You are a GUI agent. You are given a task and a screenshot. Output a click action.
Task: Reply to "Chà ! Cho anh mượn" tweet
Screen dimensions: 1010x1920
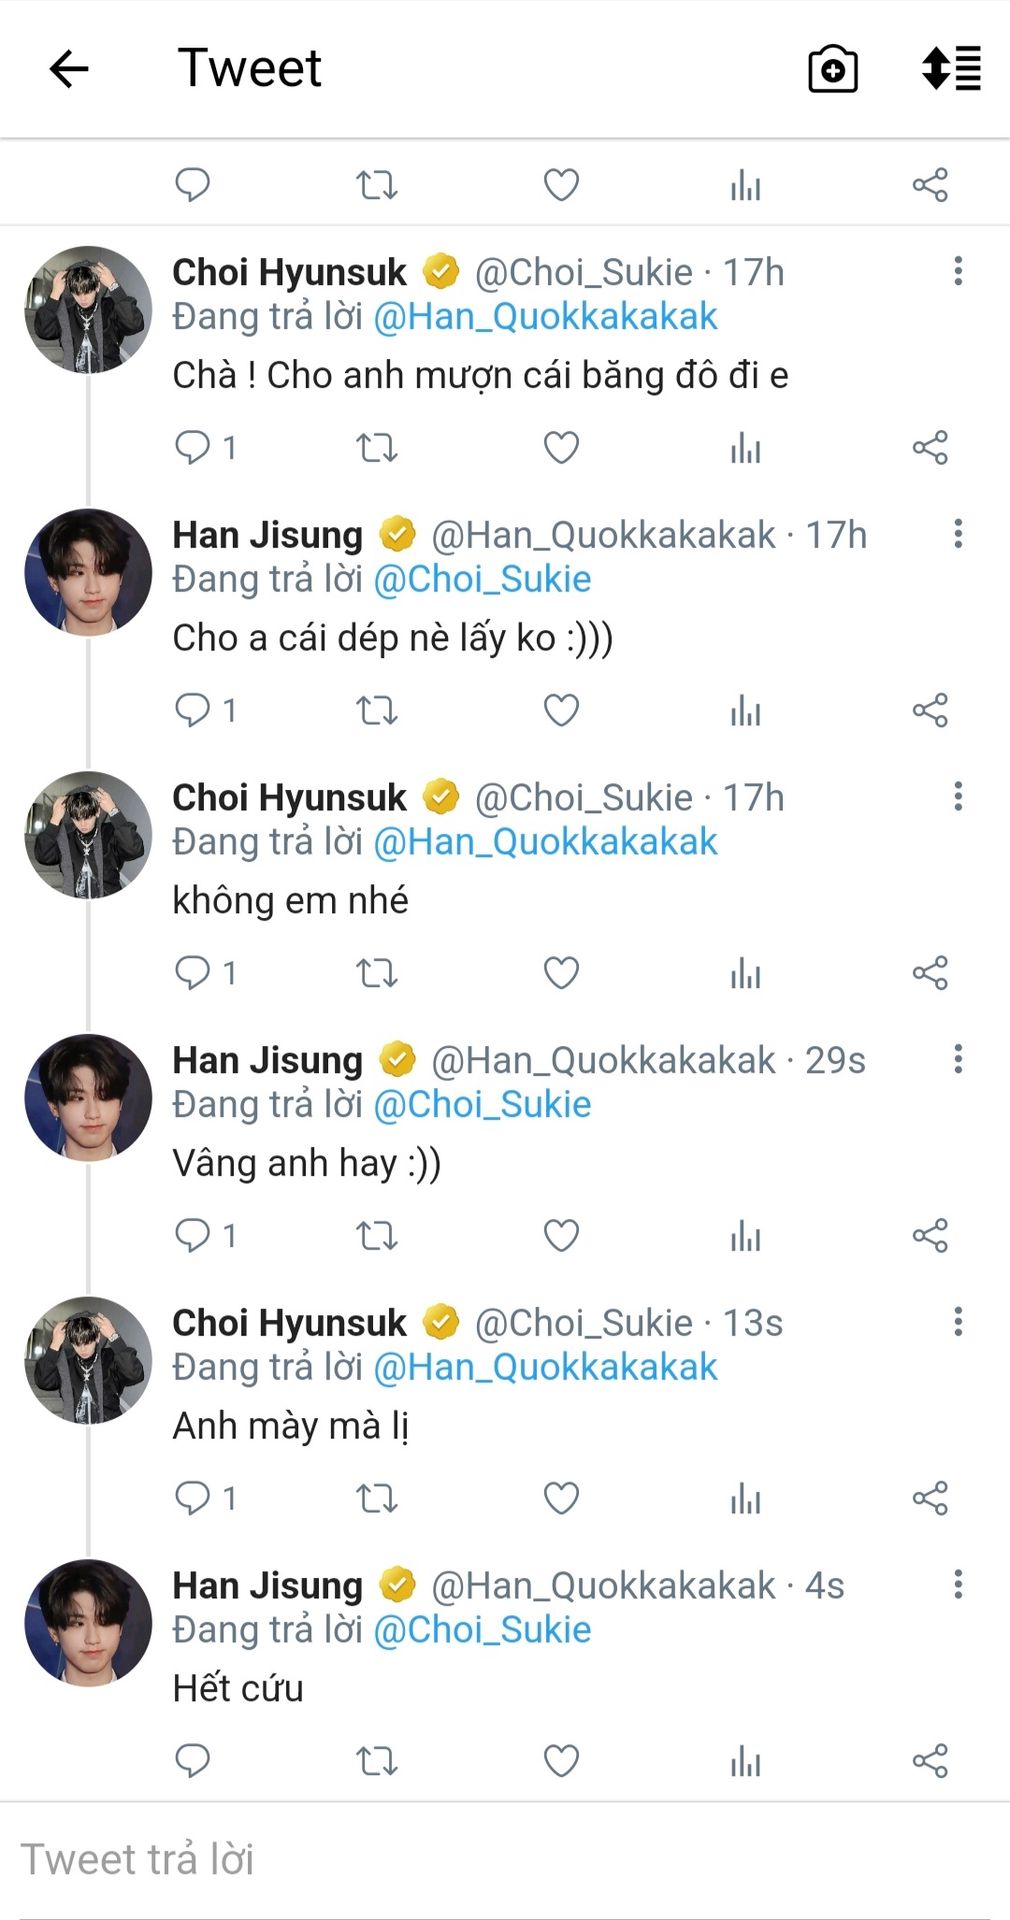point(192,447)
